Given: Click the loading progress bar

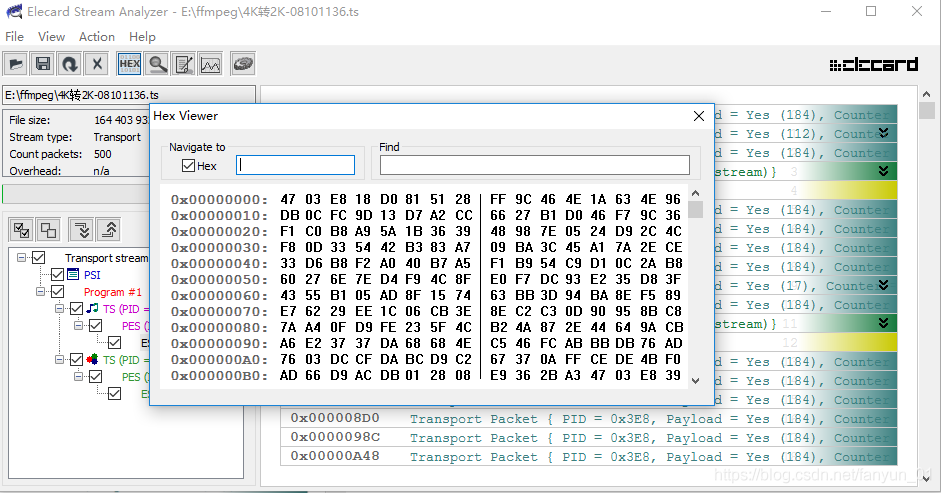Looking at the screenshot, I should pyautogui.click(x=76, y=194).
